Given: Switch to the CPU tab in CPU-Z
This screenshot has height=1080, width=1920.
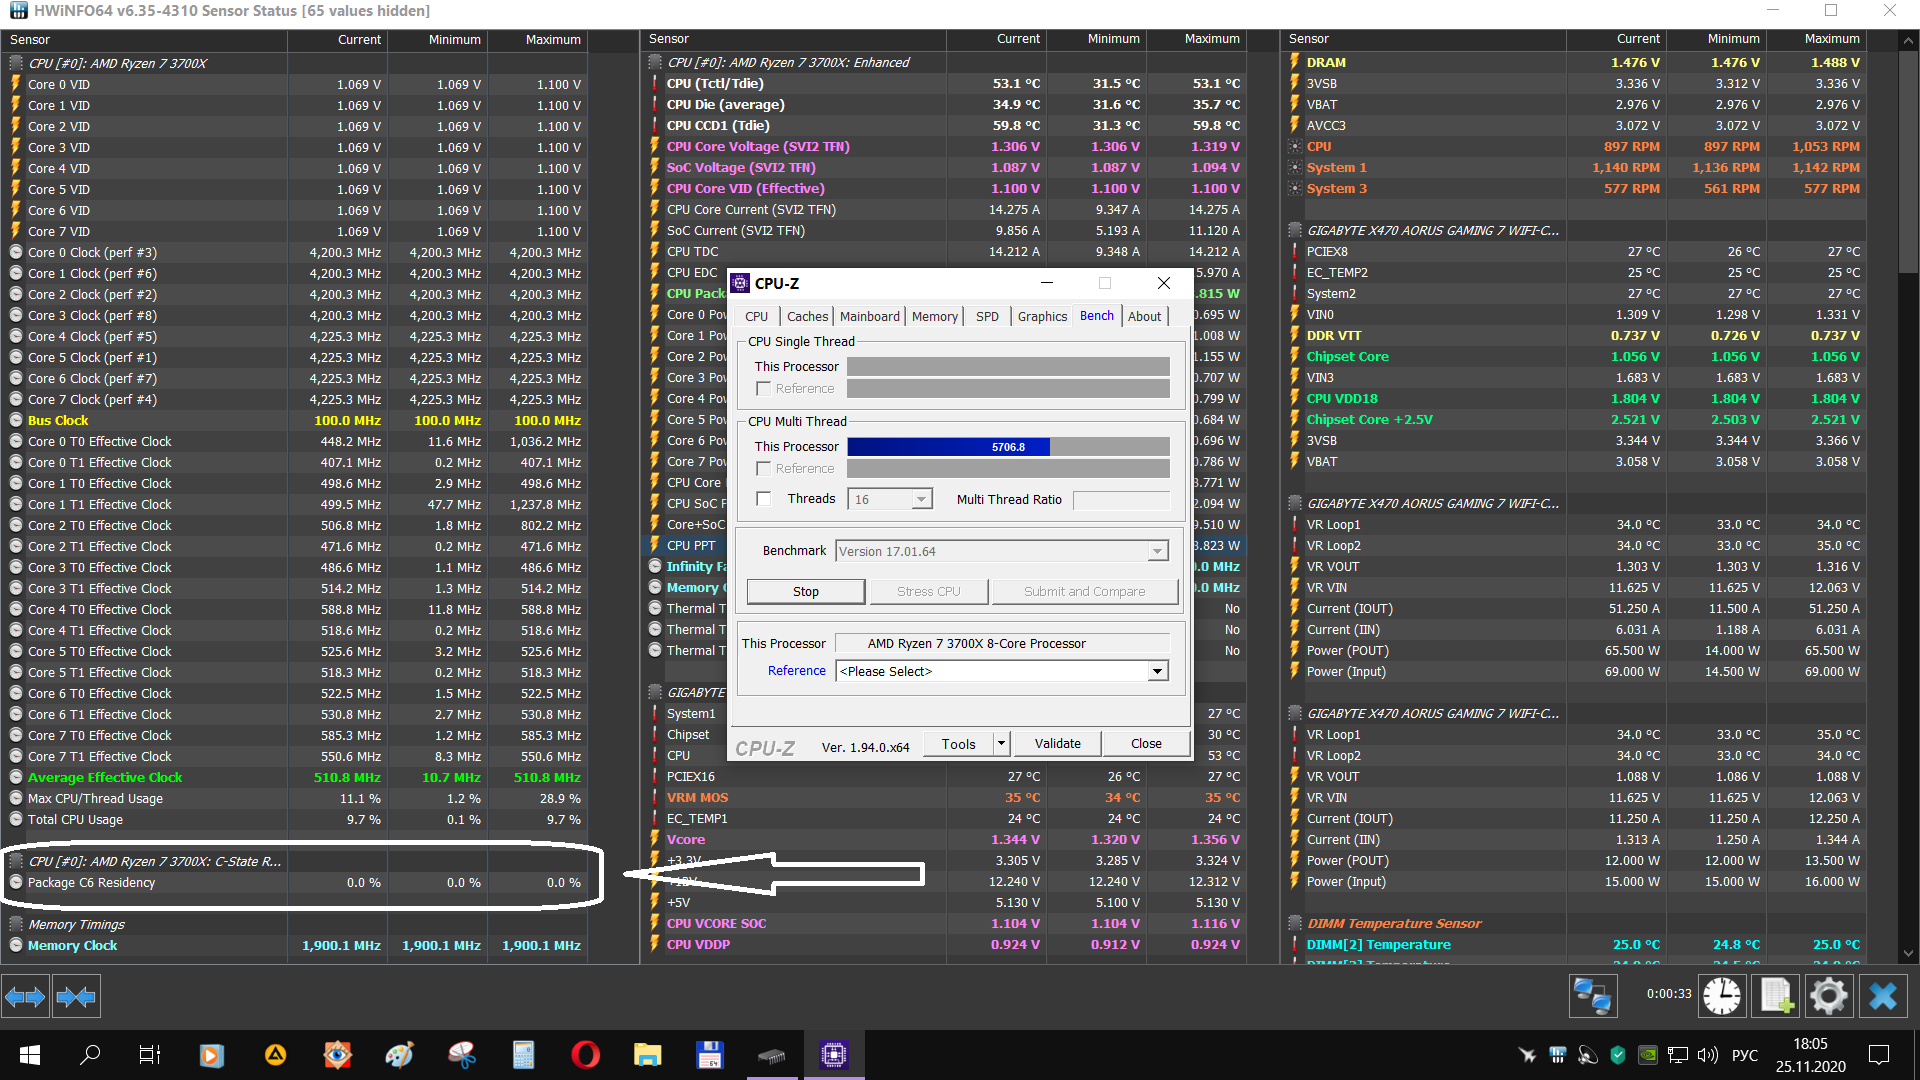Looking at the screenshot, I should (757, 316).
